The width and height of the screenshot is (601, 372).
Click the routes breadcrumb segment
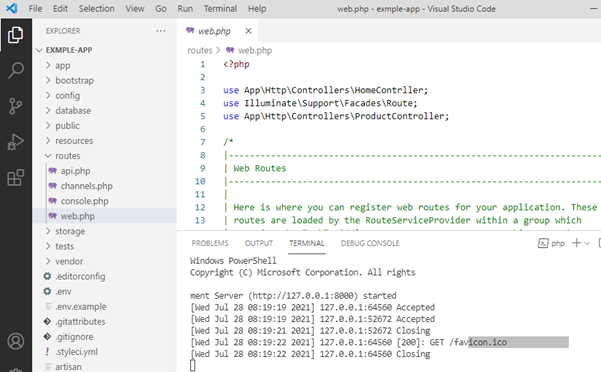200,50
